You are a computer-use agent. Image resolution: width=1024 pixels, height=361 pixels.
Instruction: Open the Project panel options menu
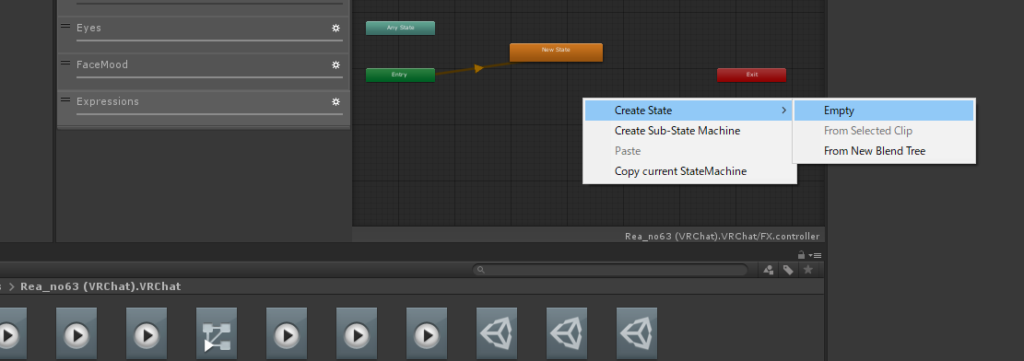pos(816,255)
